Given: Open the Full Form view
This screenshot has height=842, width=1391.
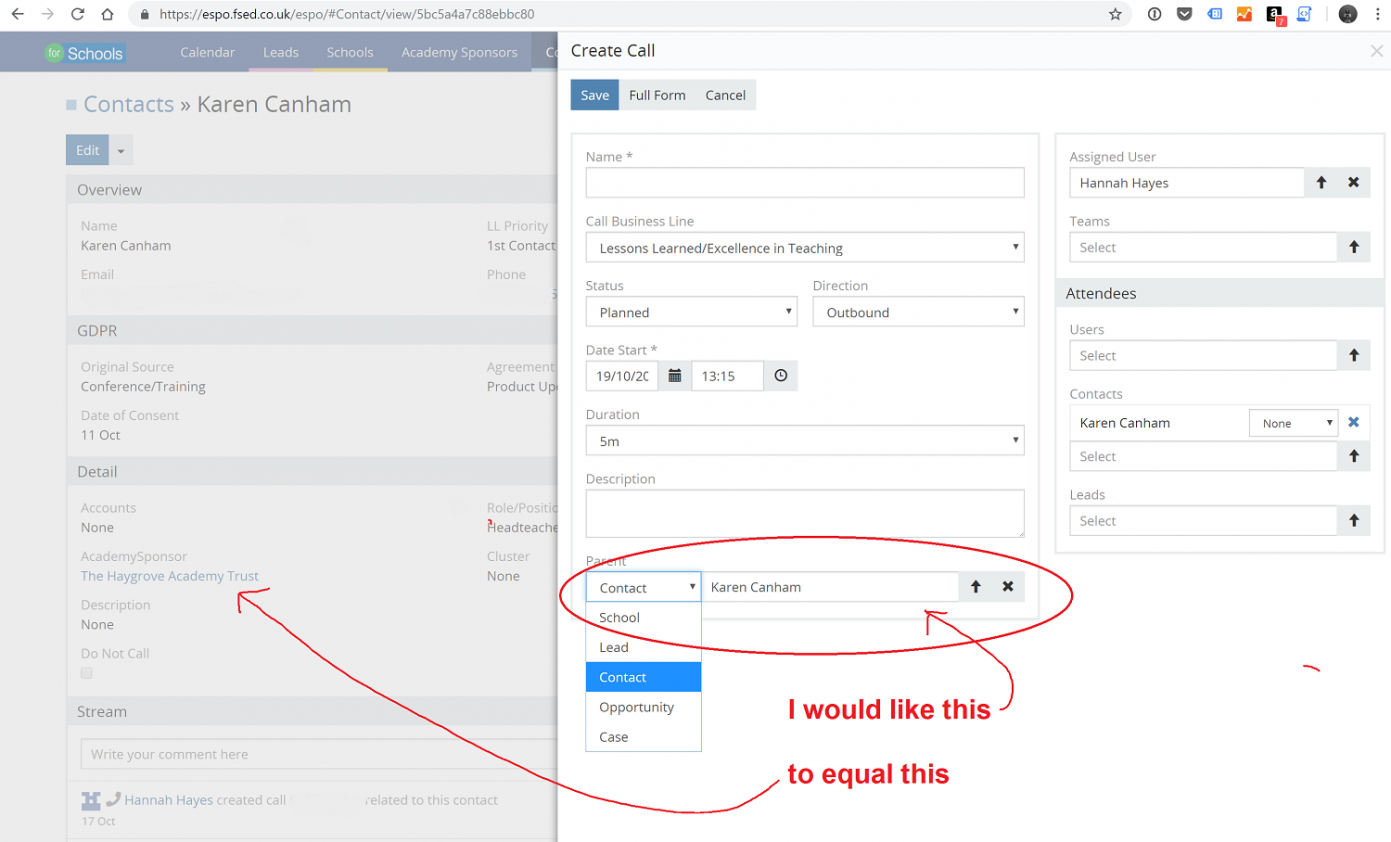Looking at the screenshot, I should [x=657, y=95].
